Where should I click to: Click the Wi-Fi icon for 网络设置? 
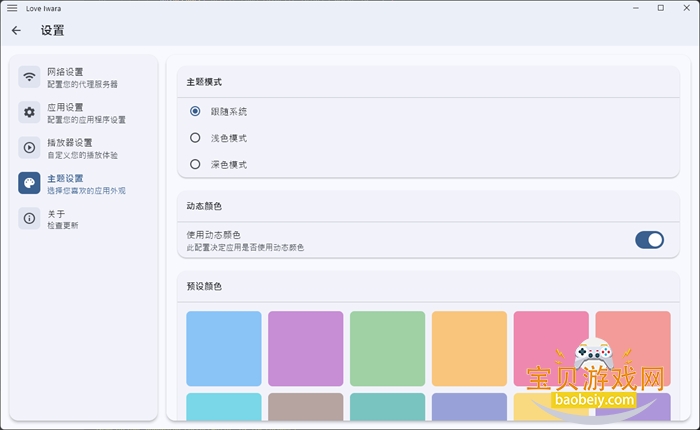click(30, 77)
